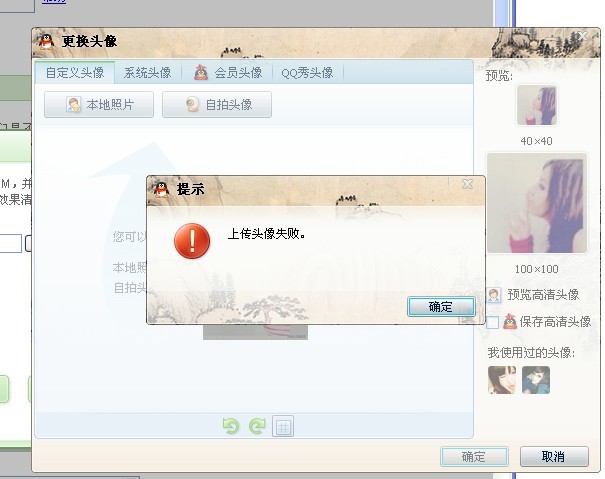This screenshot has width=605, height=479.
Task: Select the second previously used avatar
Action: [x=536, y=380]
